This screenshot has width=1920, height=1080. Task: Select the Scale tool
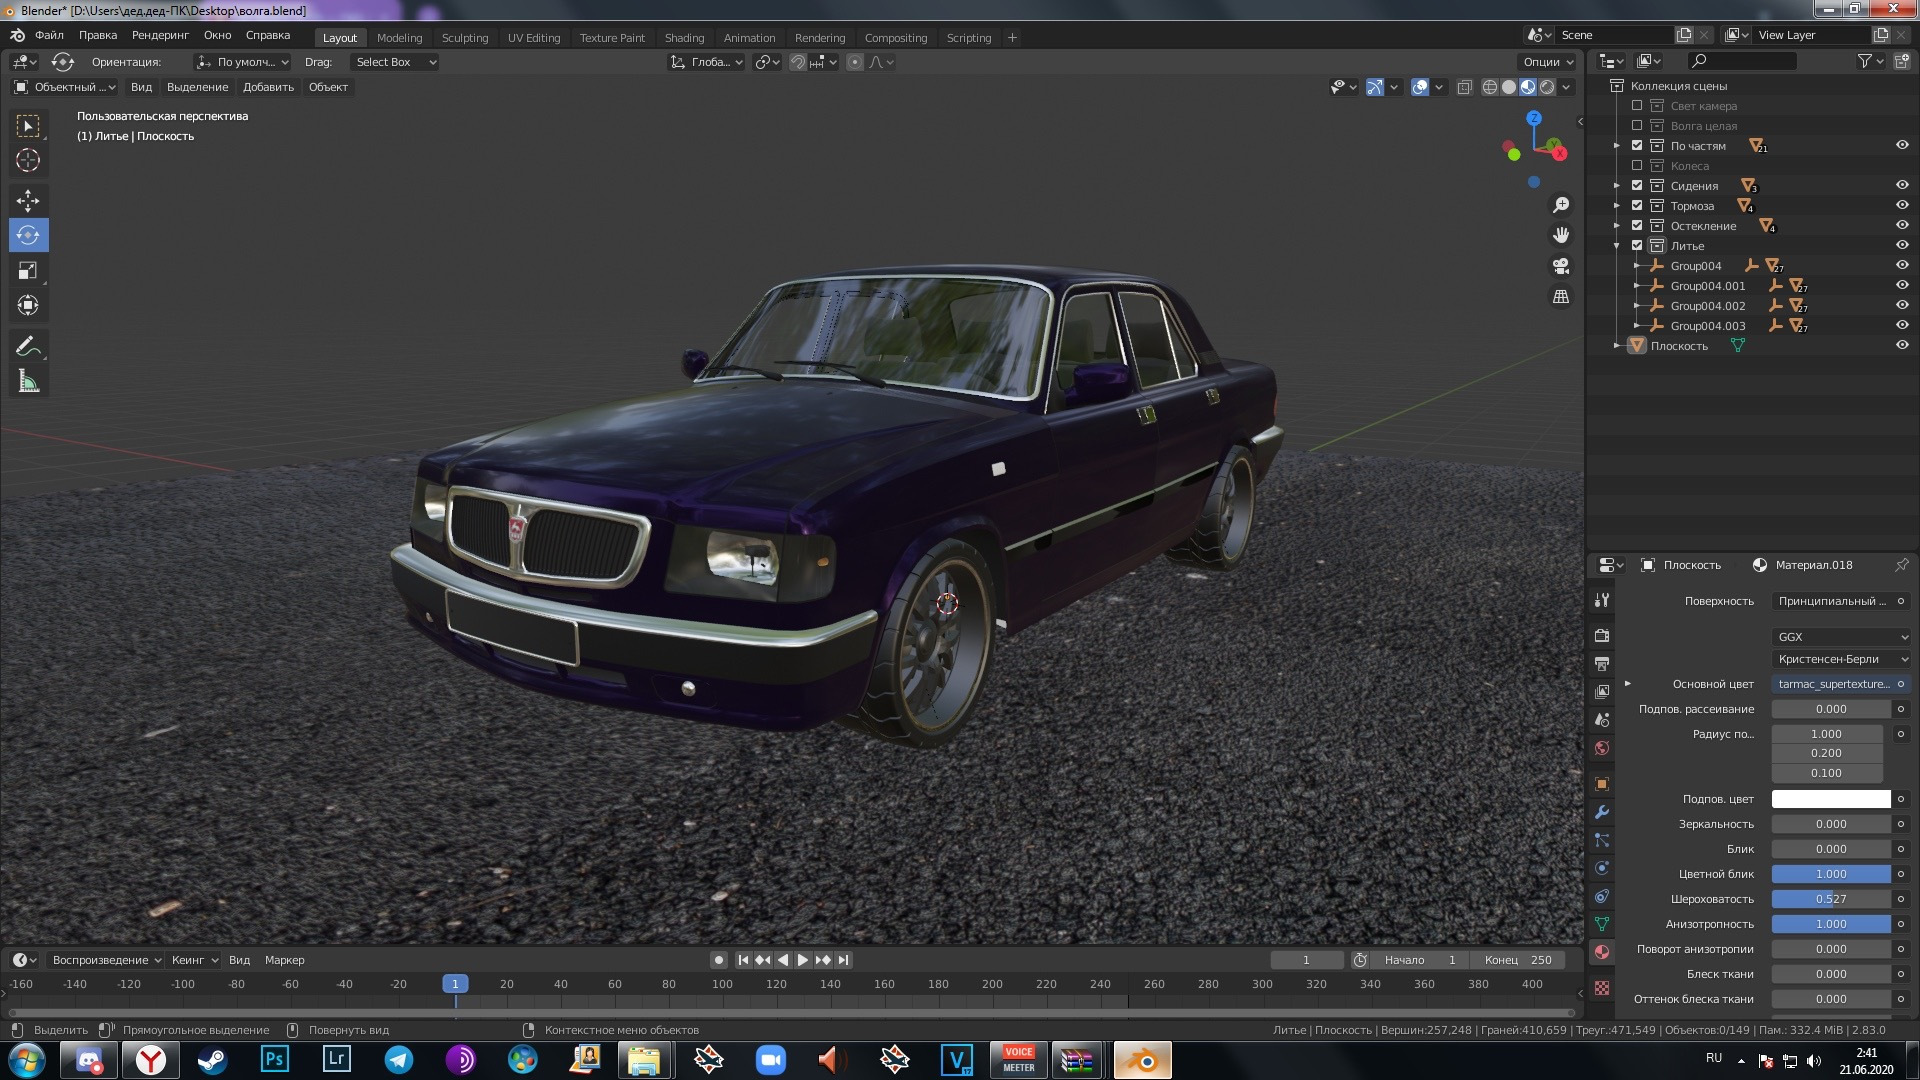[x=28, y=270]
